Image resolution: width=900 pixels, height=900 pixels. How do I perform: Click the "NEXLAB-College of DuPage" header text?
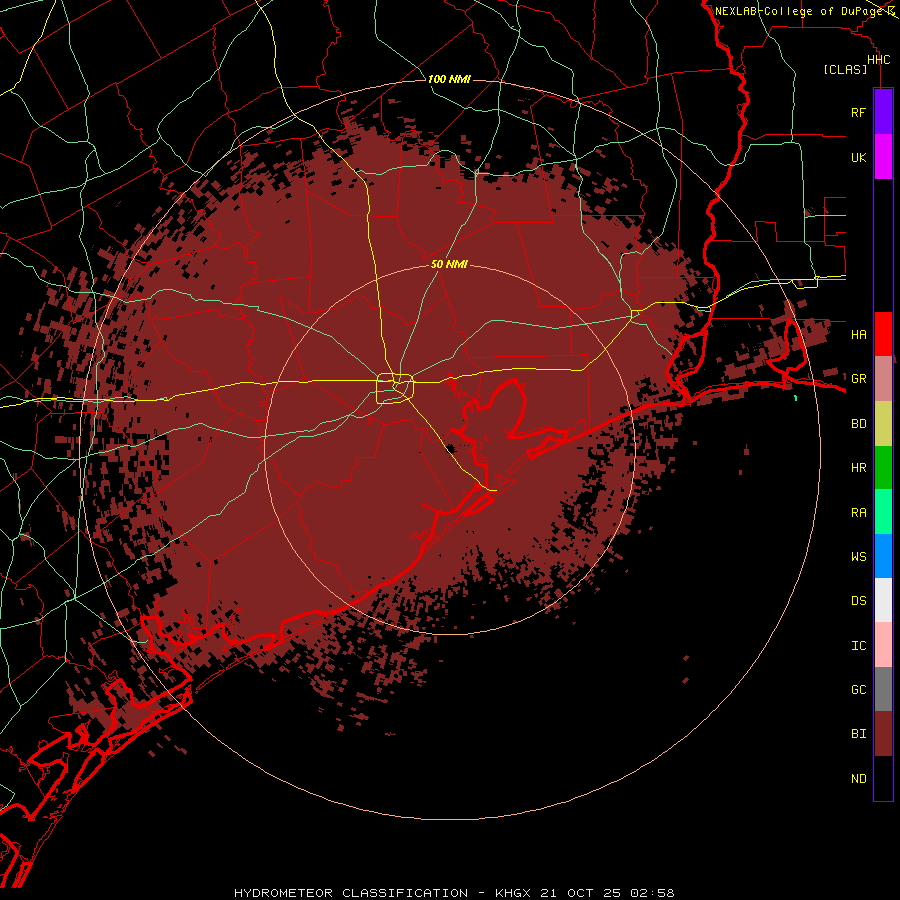pos(798,11)
